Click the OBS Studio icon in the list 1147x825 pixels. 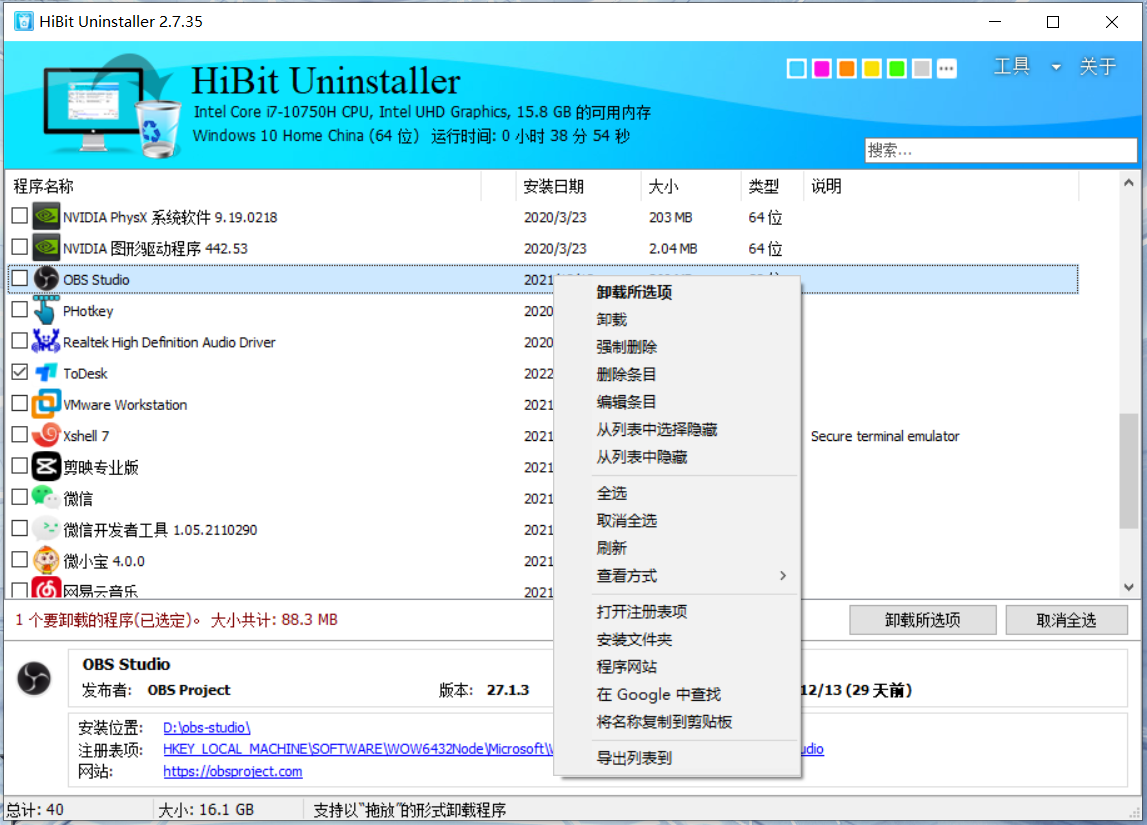46,279
